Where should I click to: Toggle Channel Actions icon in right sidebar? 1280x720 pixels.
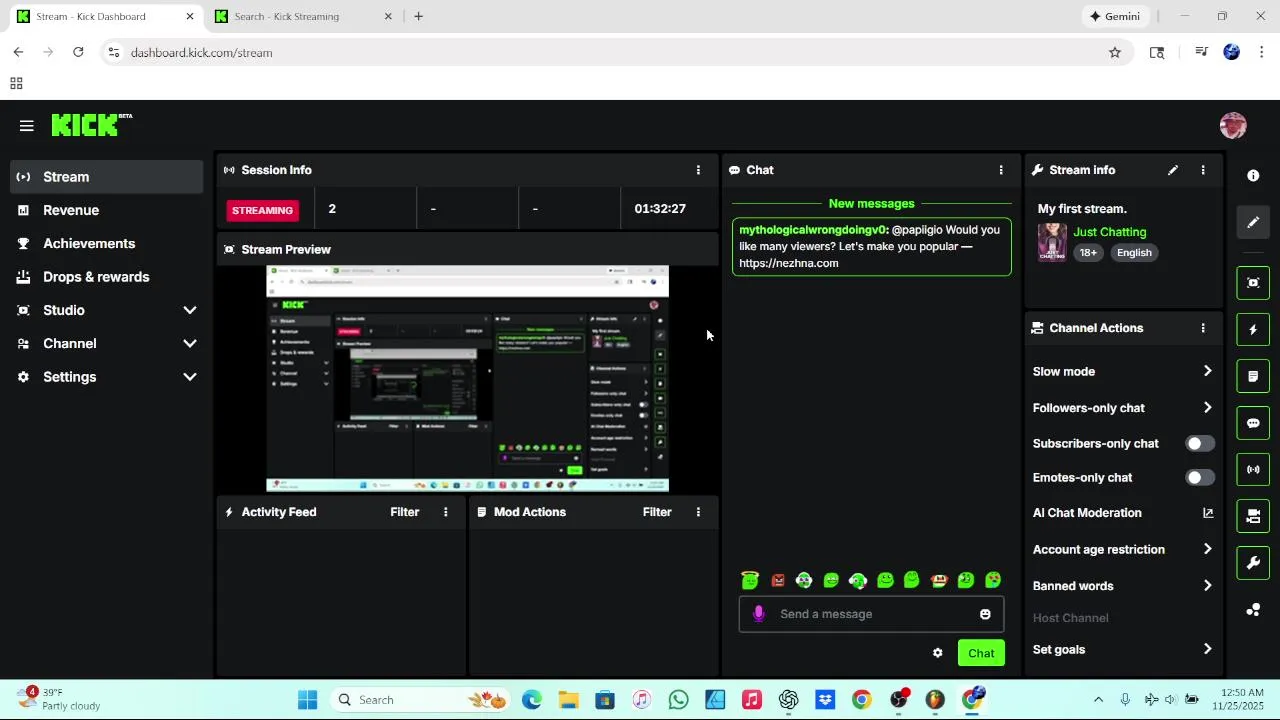tap(1253, 516)
